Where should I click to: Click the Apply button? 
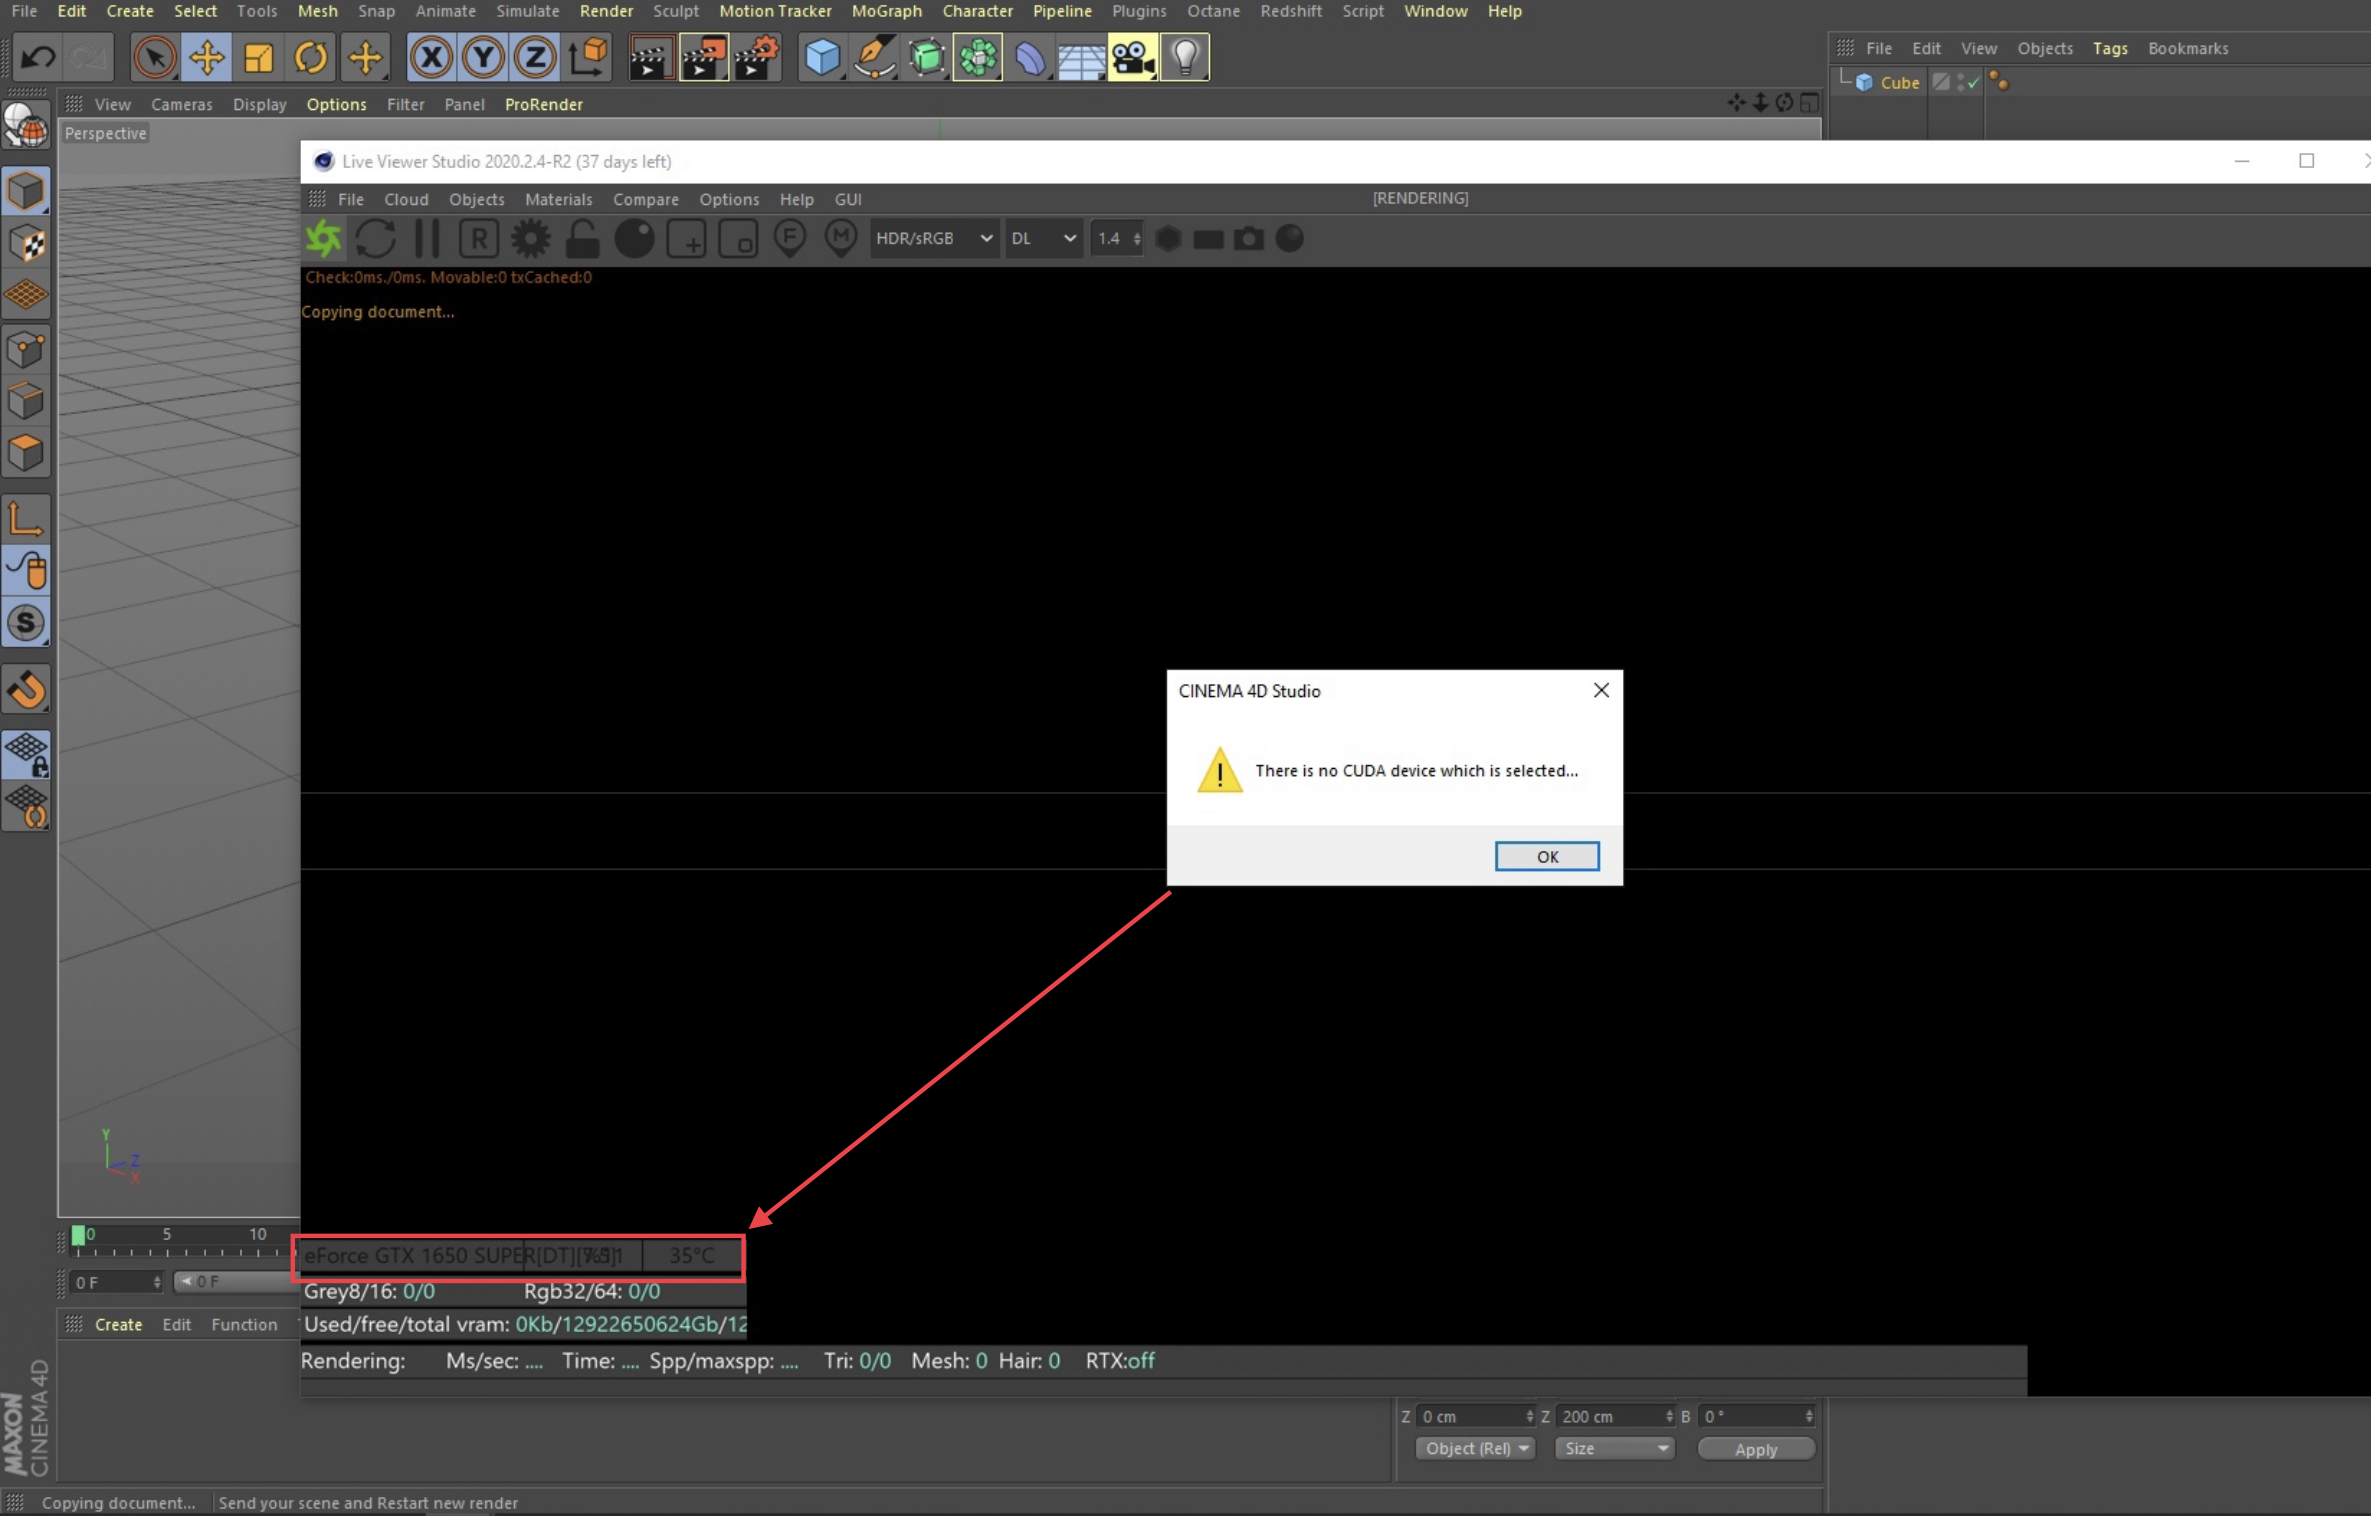tap(1755, 1448)
